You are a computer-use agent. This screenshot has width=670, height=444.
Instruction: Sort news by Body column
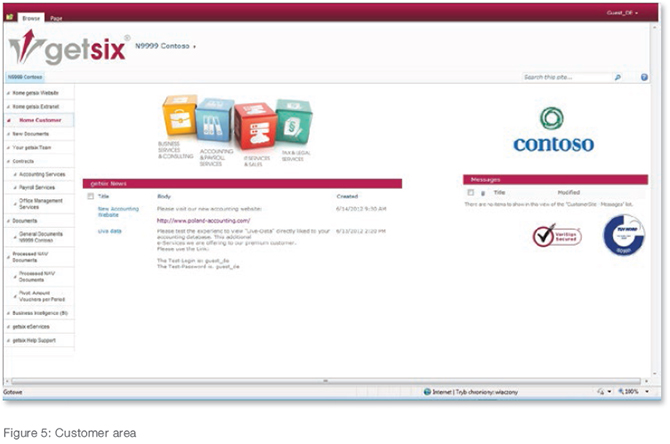tap(164, 196)
